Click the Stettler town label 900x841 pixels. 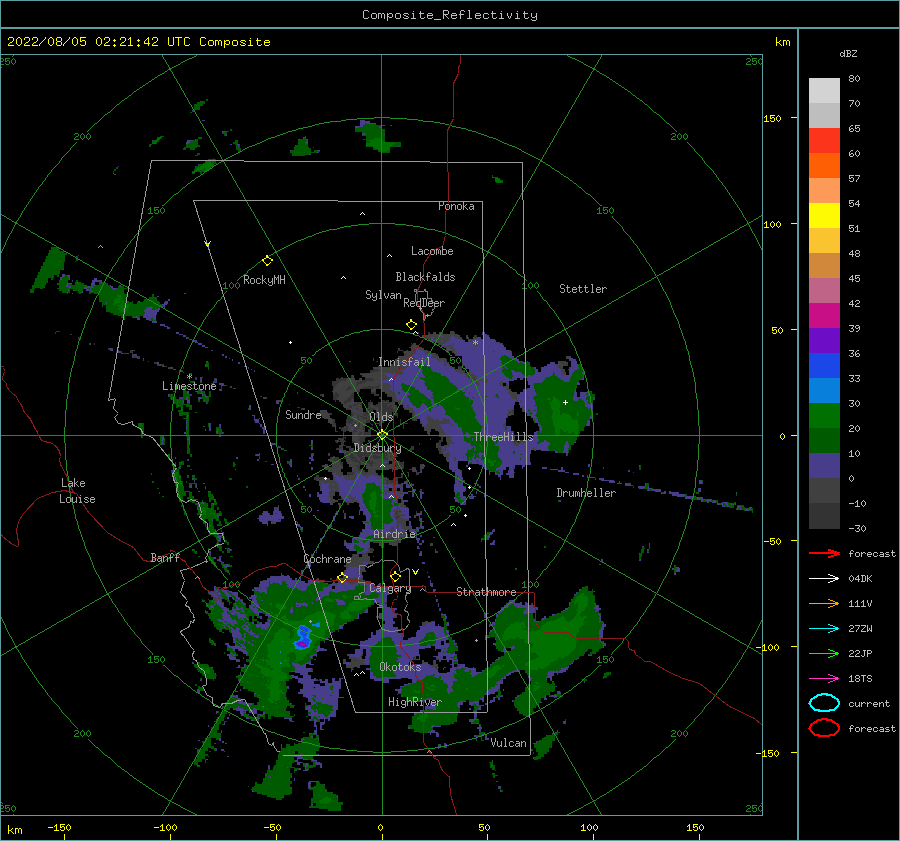pyautogui.click(x=583, y=289)
